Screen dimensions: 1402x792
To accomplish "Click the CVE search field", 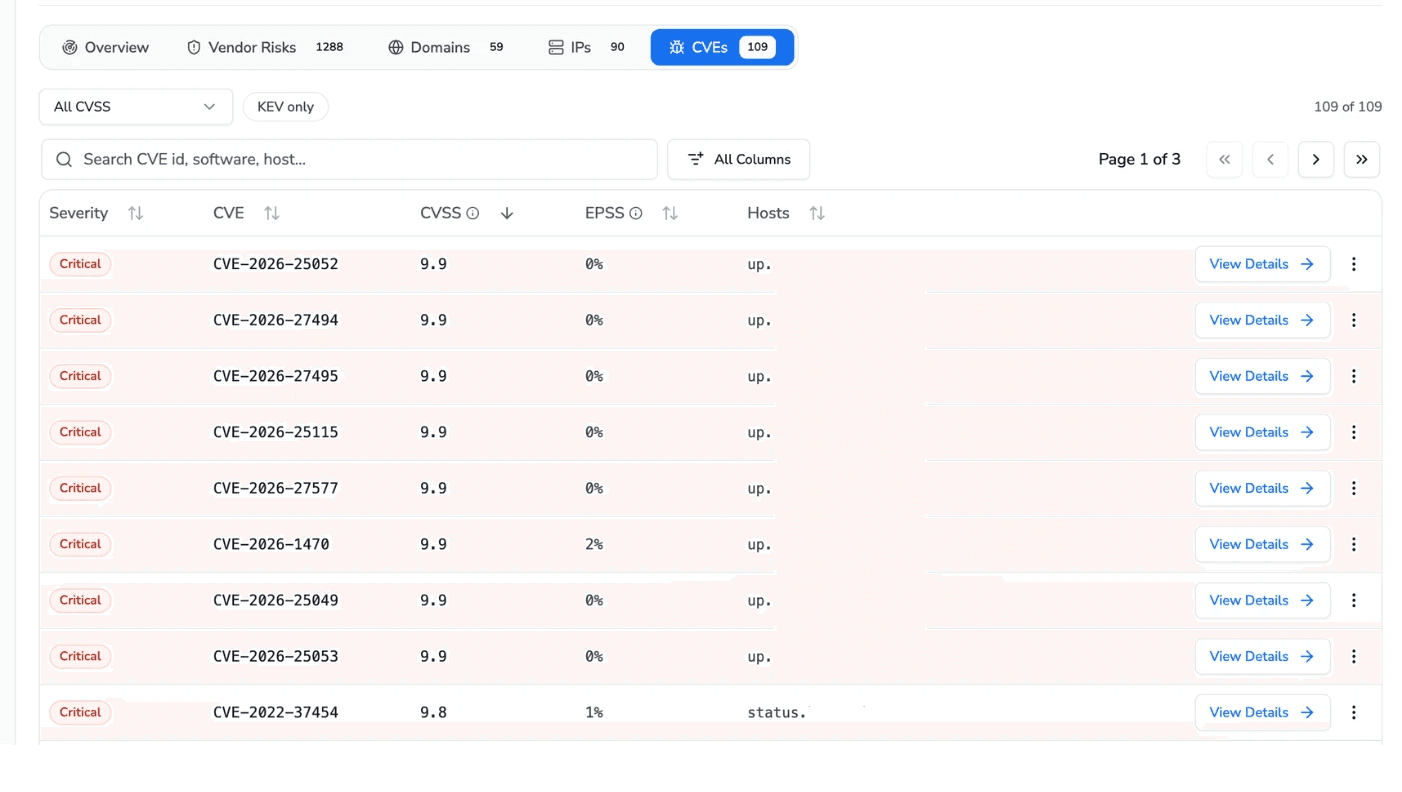I will 349,159.
